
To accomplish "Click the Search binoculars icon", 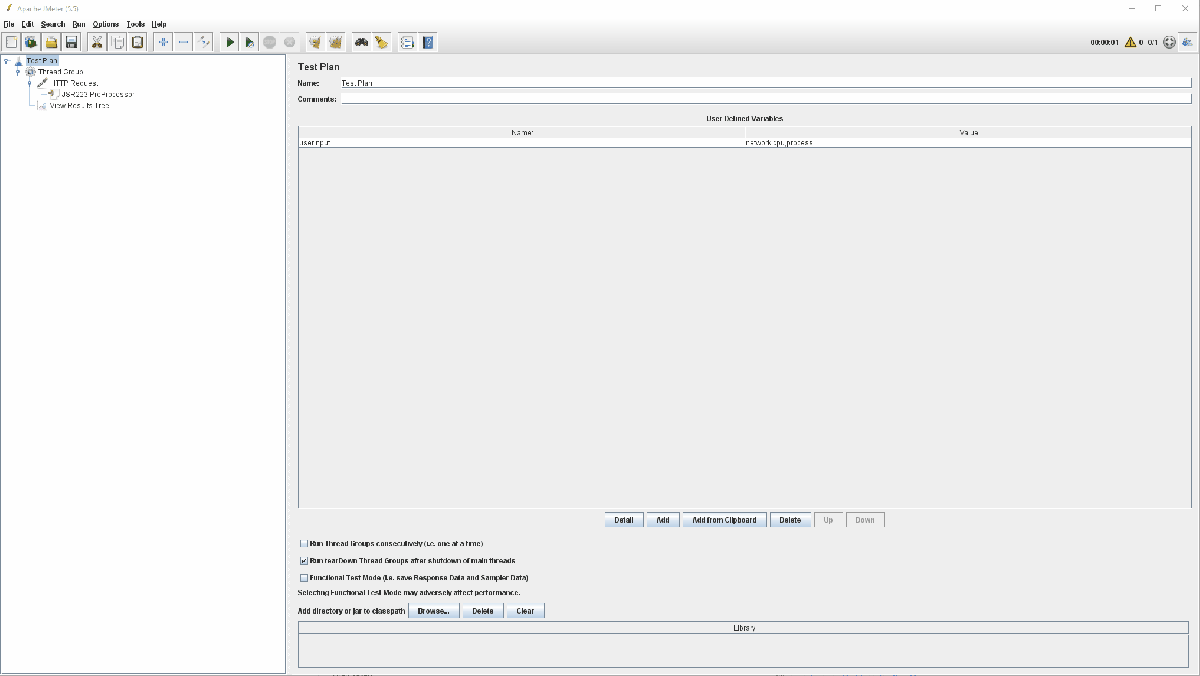I will click(361, 42).
